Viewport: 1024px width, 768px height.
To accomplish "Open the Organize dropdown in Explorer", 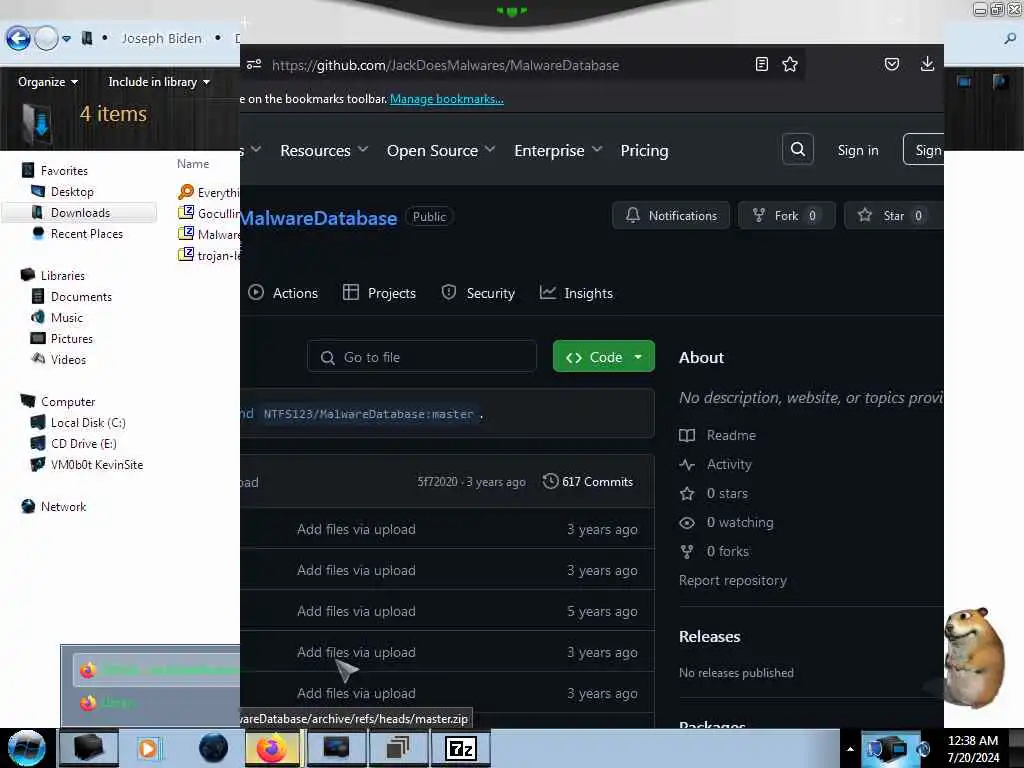I will click(48, 82).
